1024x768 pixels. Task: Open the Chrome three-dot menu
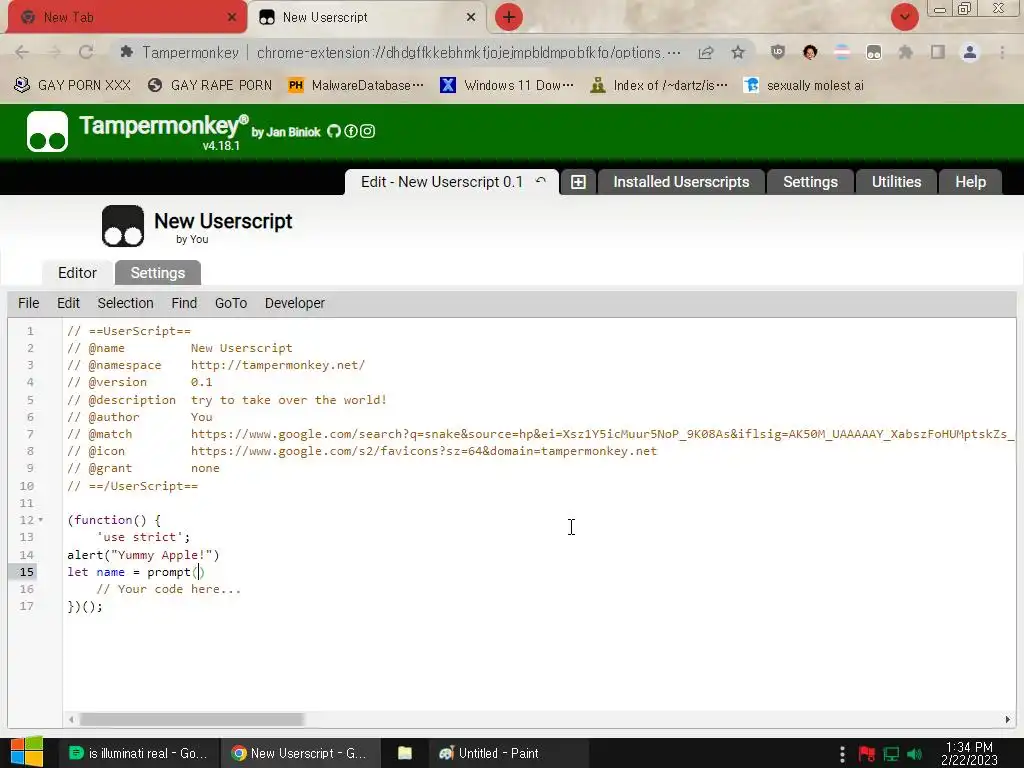(x=1002, y=52)
